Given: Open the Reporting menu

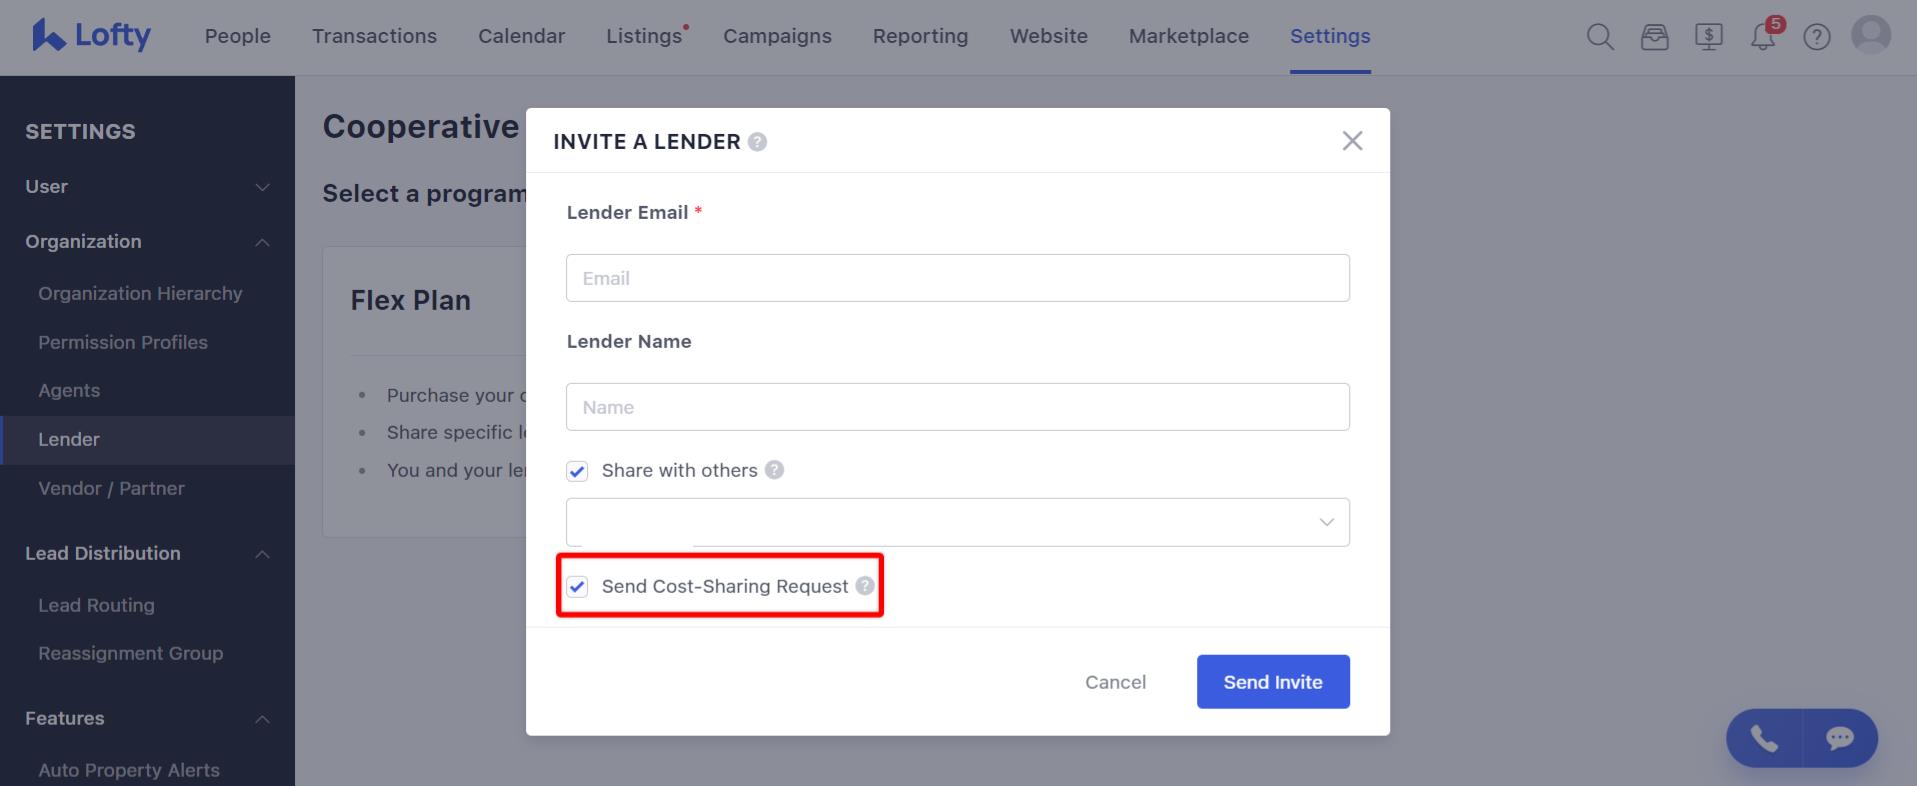Looking at the screenshot, I should pos(920,36).
